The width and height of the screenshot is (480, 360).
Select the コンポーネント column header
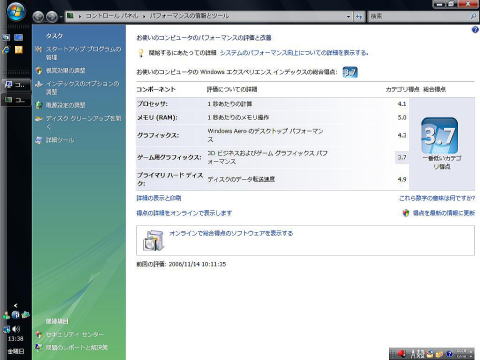(156, 89)
